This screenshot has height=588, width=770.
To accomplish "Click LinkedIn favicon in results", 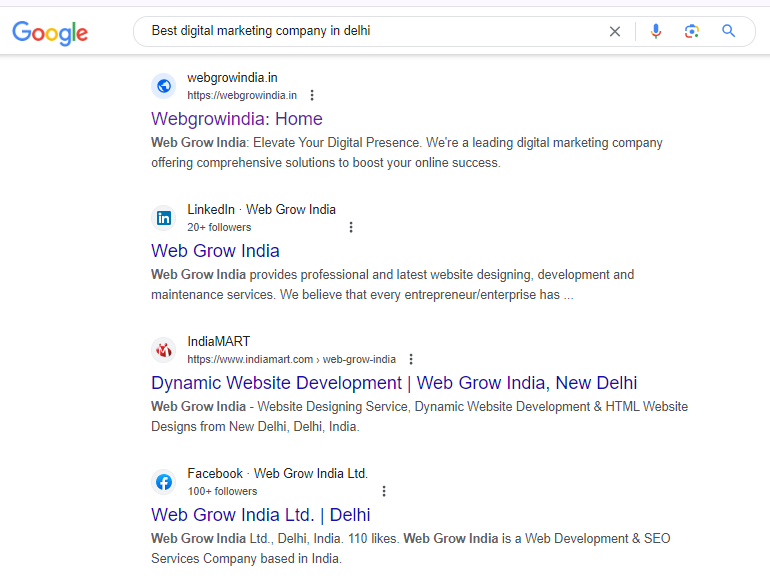I will tap(164, 218).
